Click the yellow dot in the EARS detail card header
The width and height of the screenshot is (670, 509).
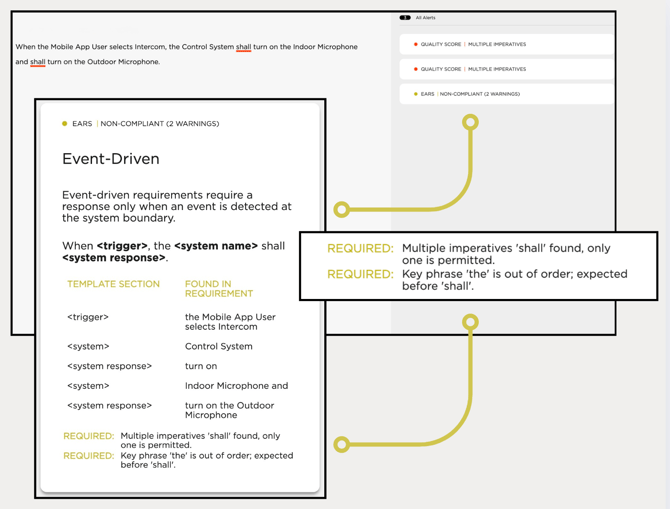(65, 124)
